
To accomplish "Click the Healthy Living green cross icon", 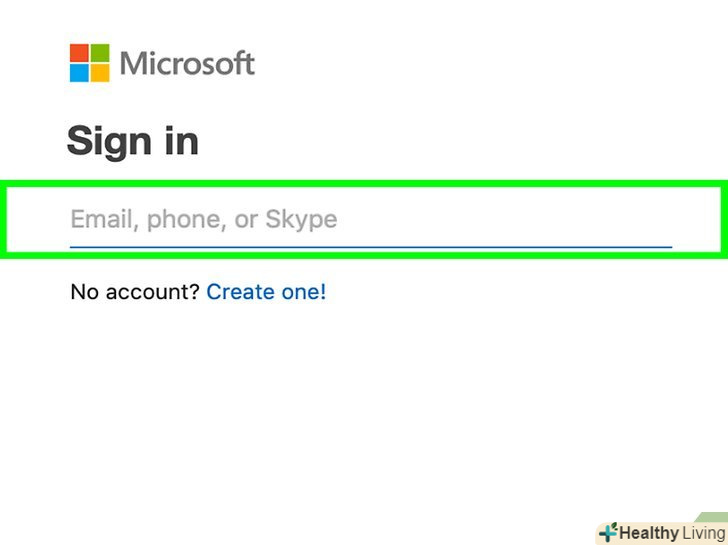I will point(607,532).
